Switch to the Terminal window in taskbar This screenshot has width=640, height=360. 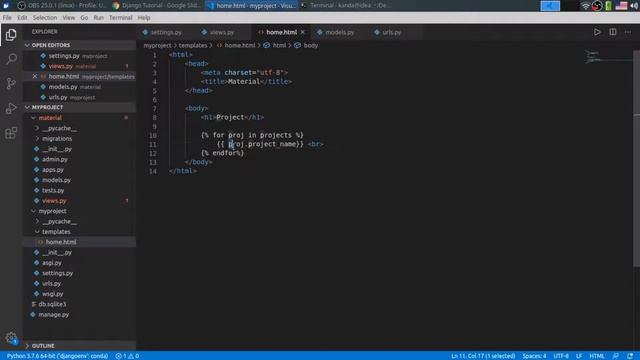click(x=346, y=6)
